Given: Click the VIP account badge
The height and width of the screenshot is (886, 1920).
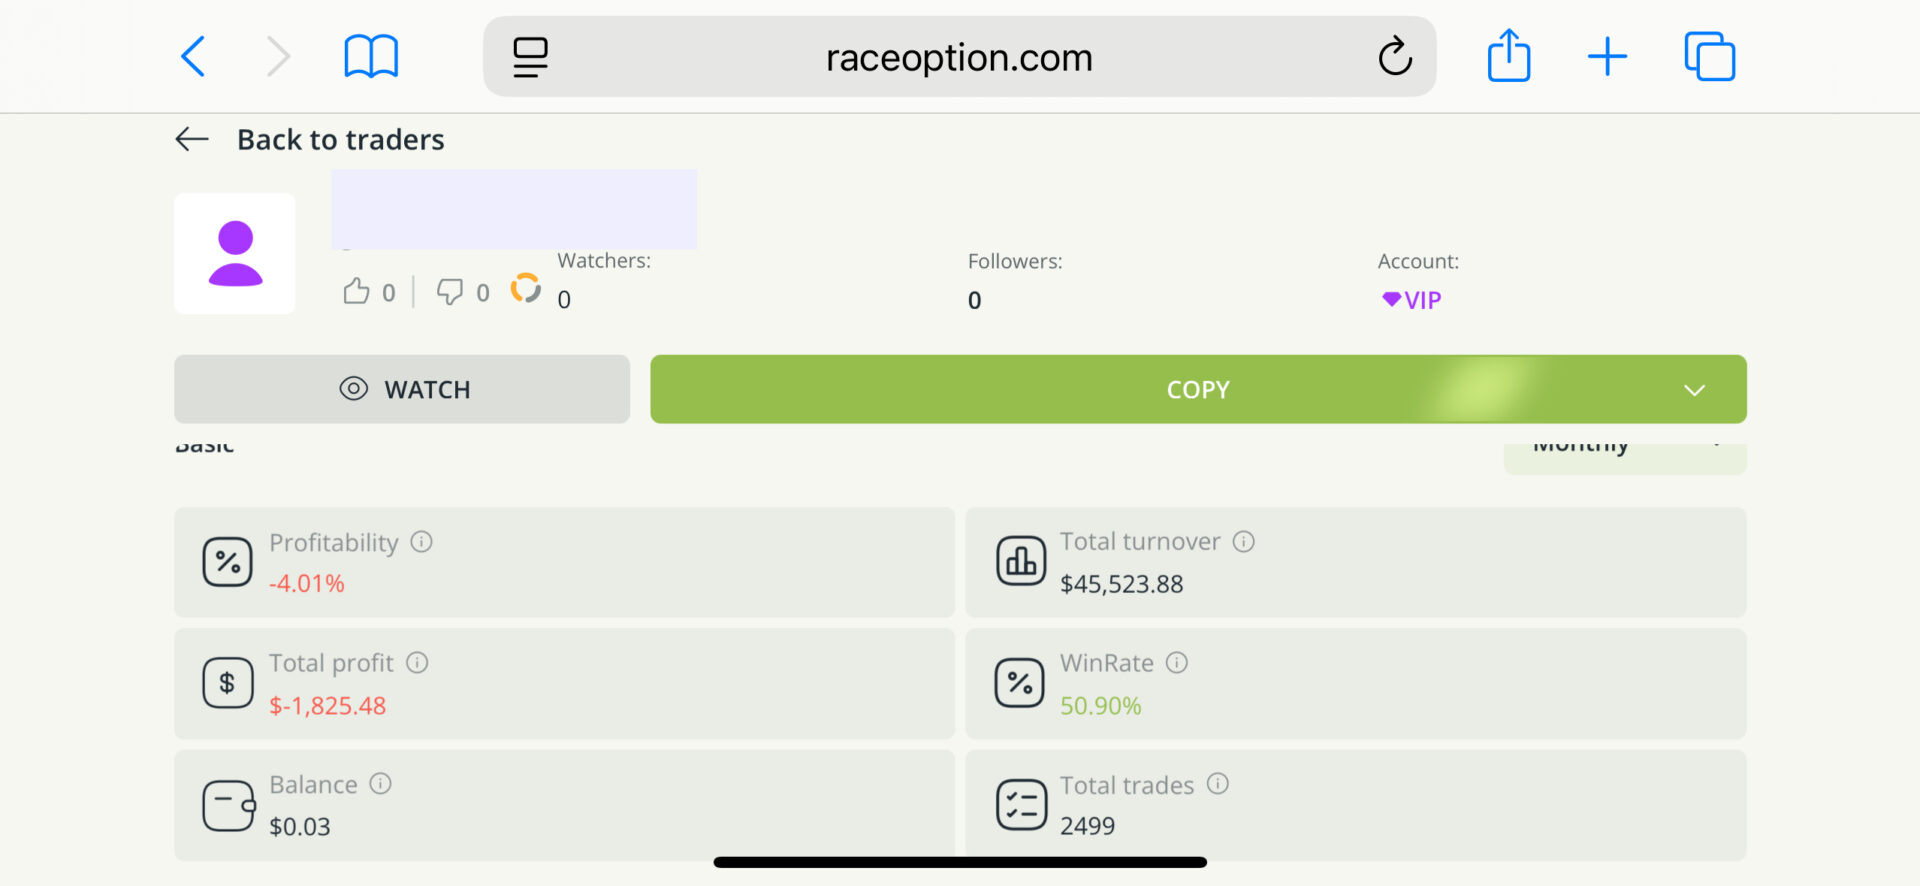Looking at the screenshot, I should 1411,298.
